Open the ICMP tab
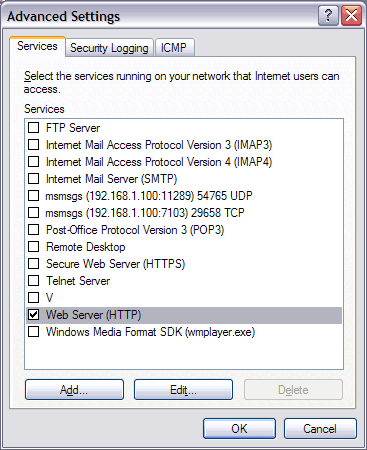This screenshot has height=450, width=367. [x=174, y=48]
